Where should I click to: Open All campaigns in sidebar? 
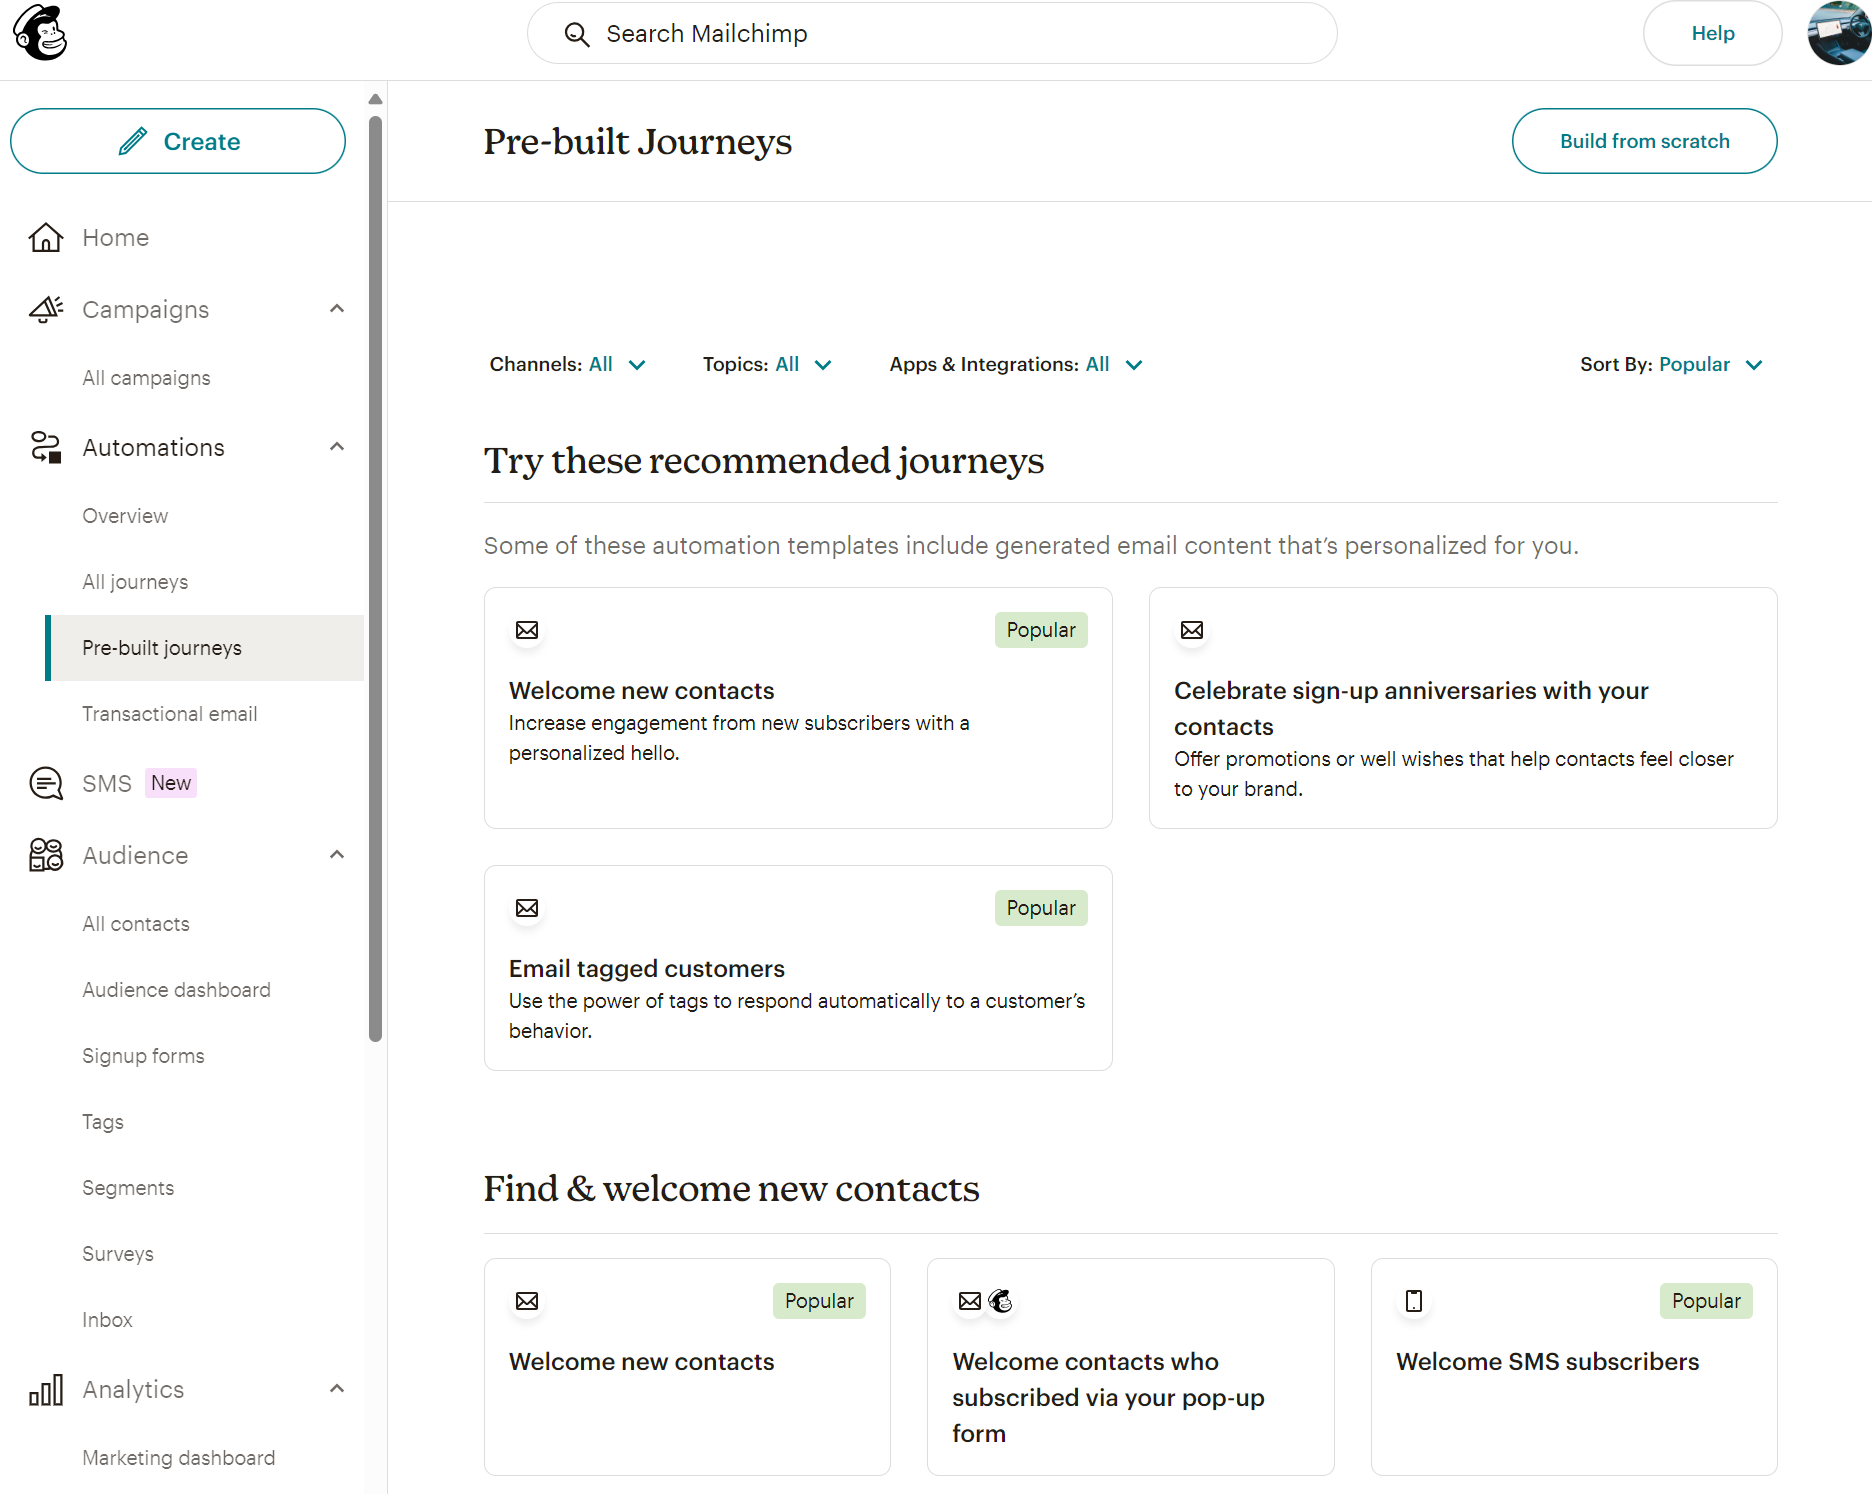146,378
